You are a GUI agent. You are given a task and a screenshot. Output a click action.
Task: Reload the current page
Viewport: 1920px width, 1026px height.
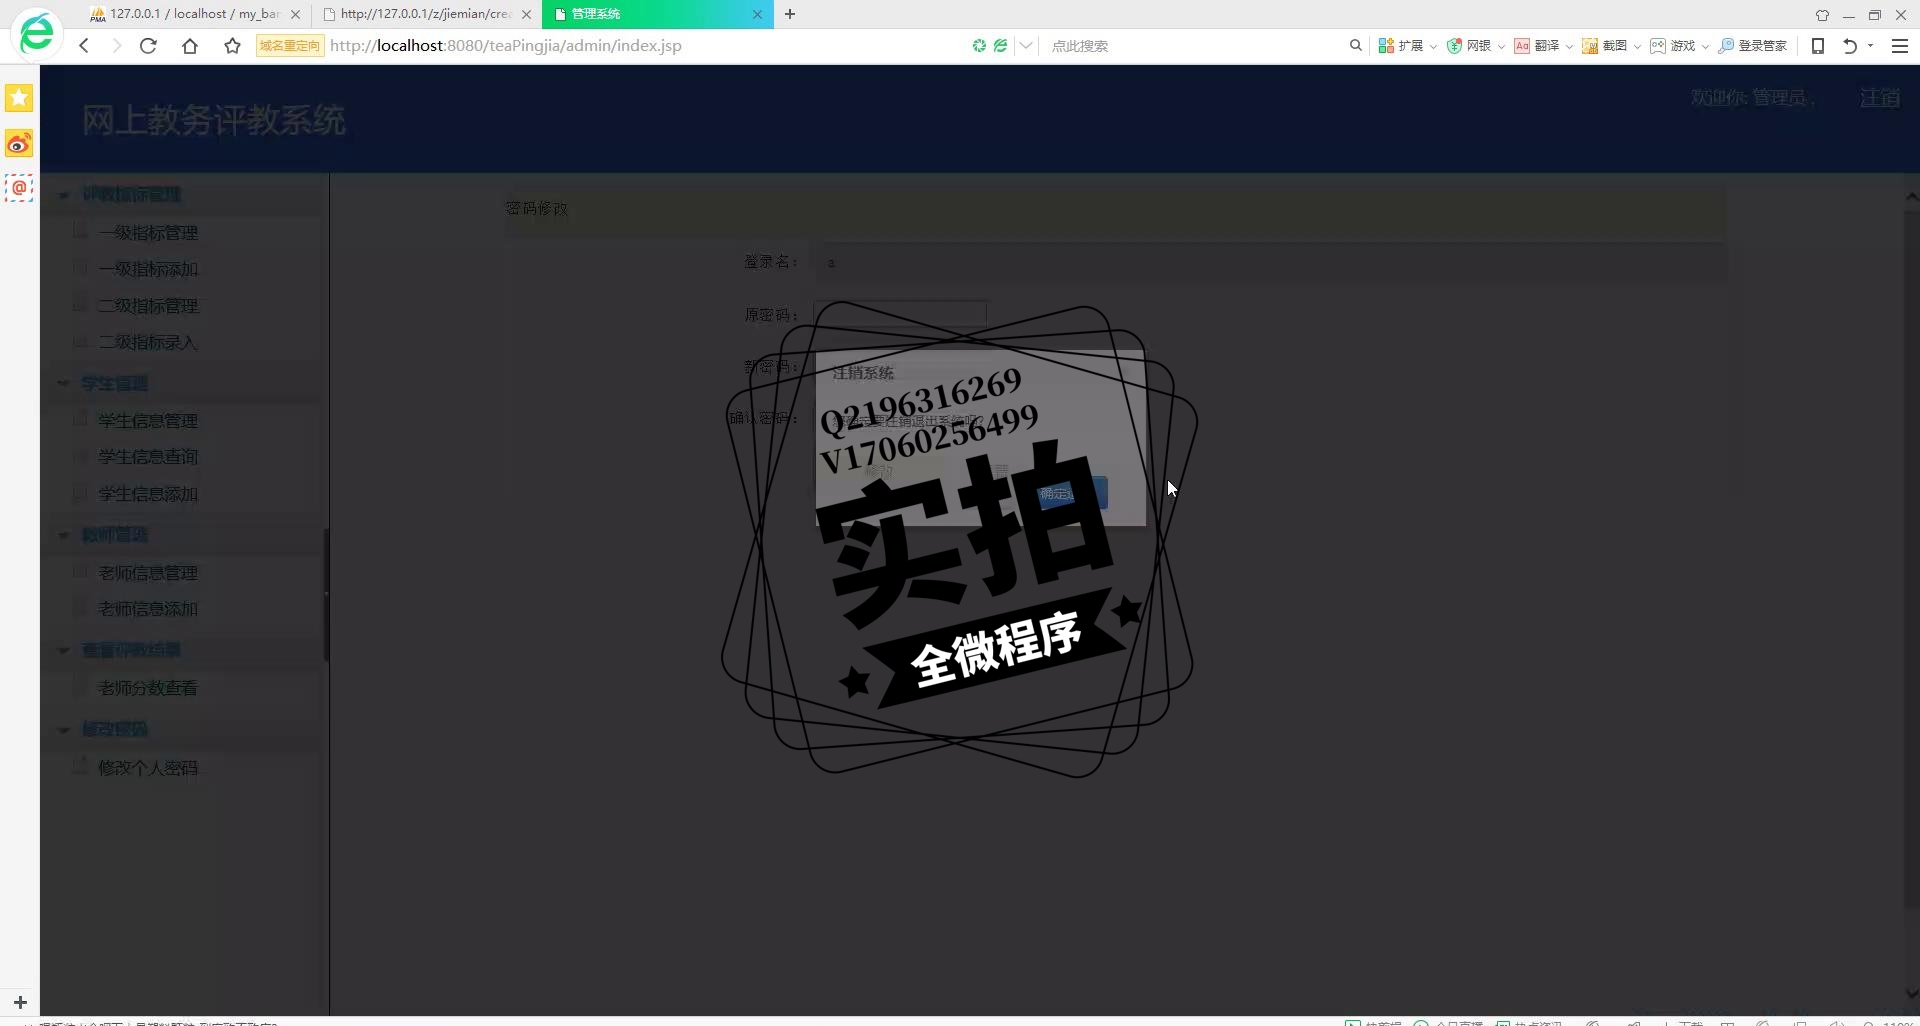[148, 46]
